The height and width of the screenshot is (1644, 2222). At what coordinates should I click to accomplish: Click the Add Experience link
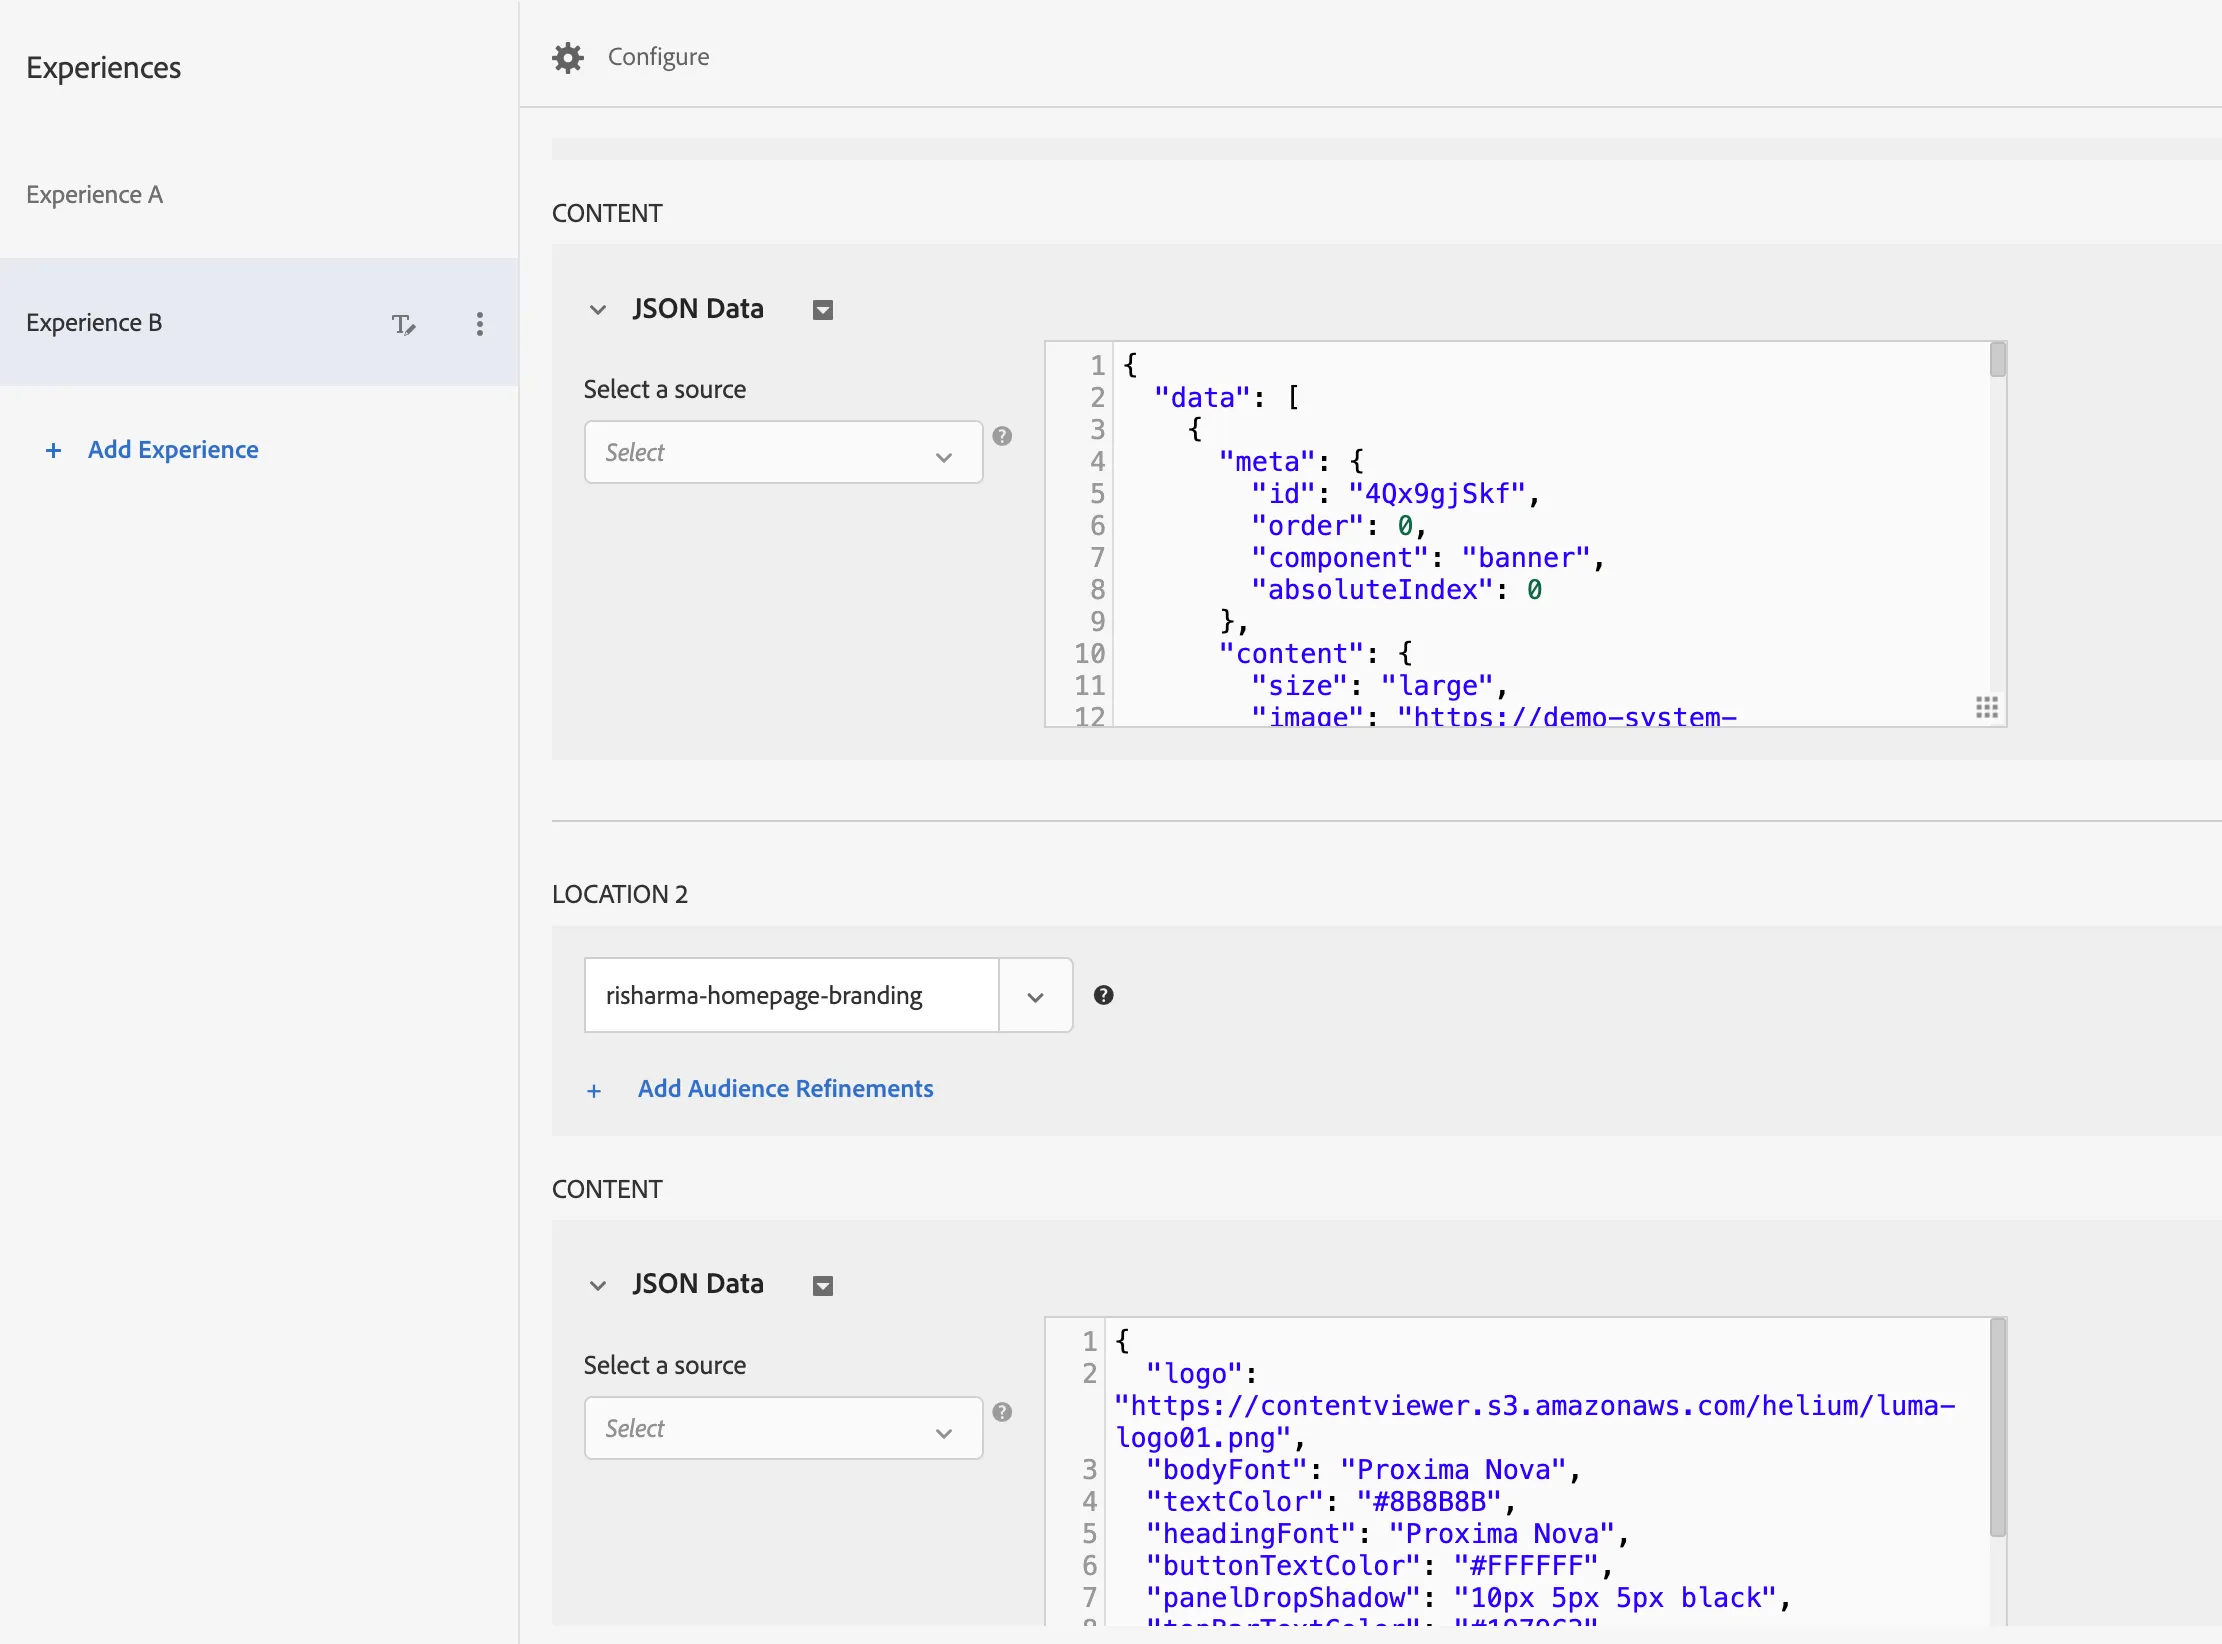pyautogui.click(x=173, y=450)
